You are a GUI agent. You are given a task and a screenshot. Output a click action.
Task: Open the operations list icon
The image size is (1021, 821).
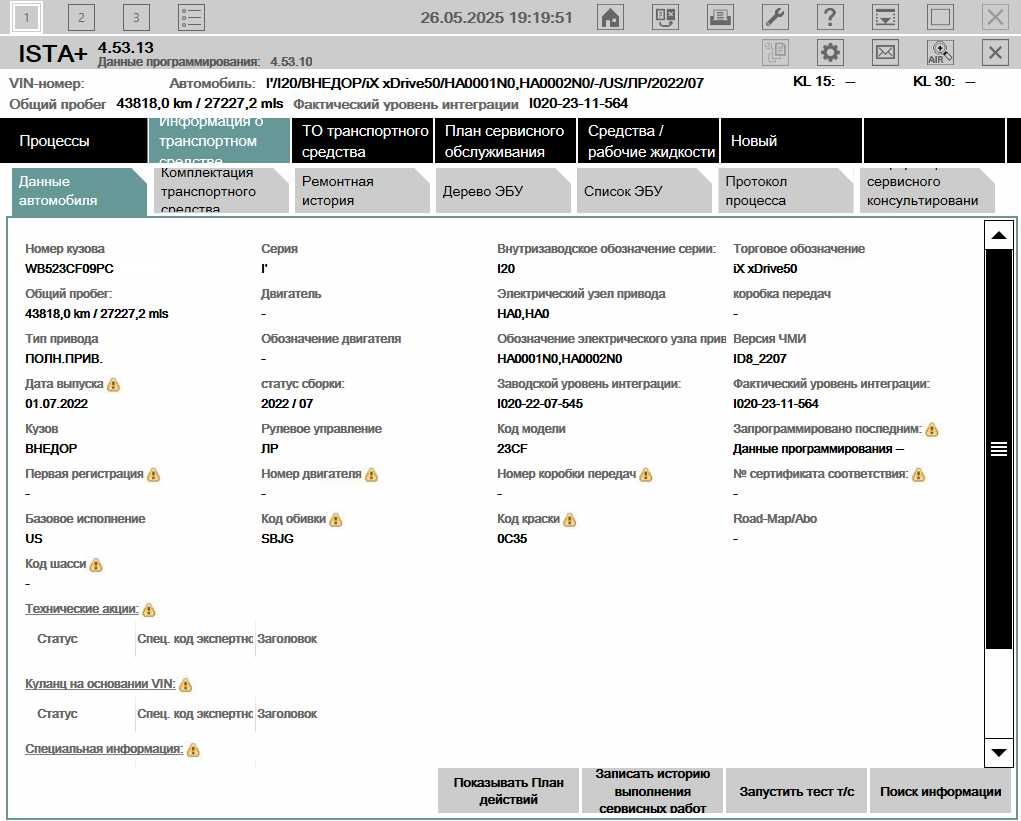(x=191, y=17)
